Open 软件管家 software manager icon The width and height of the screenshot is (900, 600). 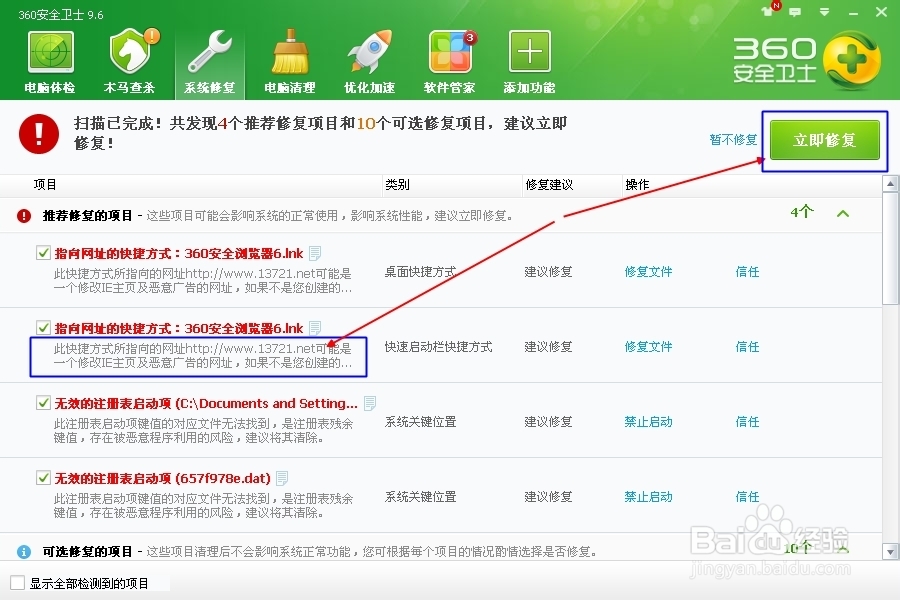coord(449,62)
